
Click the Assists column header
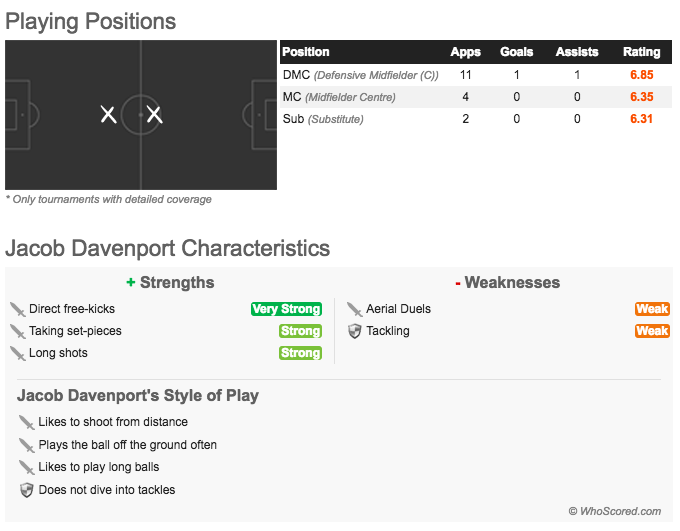coord(577,52)
